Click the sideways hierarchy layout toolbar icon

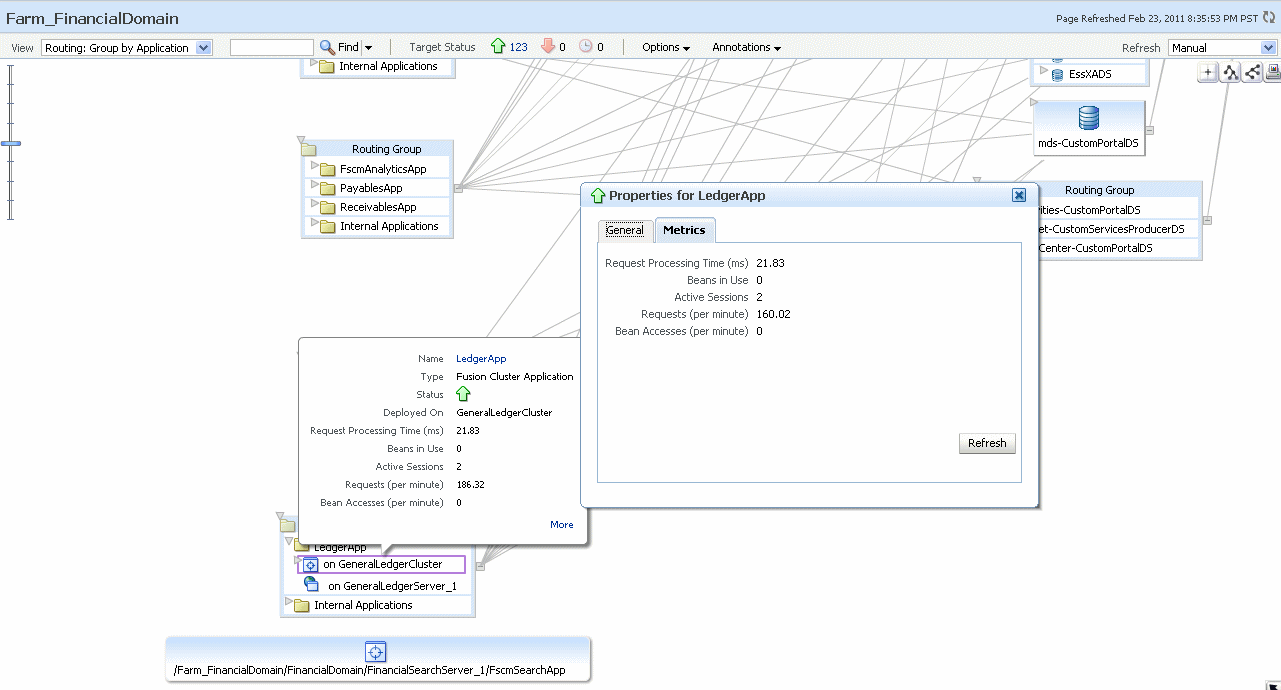point(1252,72)
